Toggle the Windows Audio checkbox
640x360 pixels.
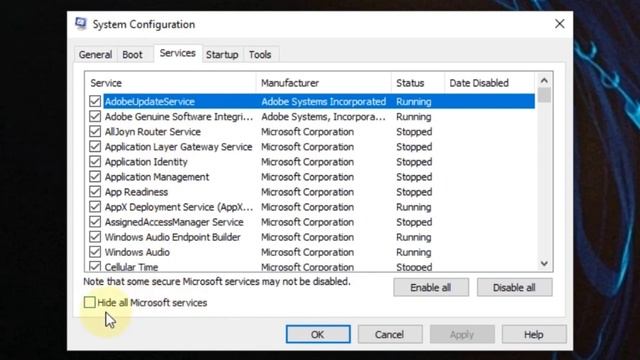pos(95,252)
